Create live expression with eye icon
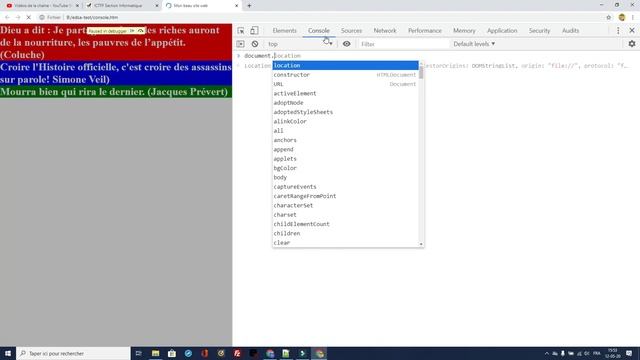The height and width of the screenshot is (360, 640). [x=347, y=44]
